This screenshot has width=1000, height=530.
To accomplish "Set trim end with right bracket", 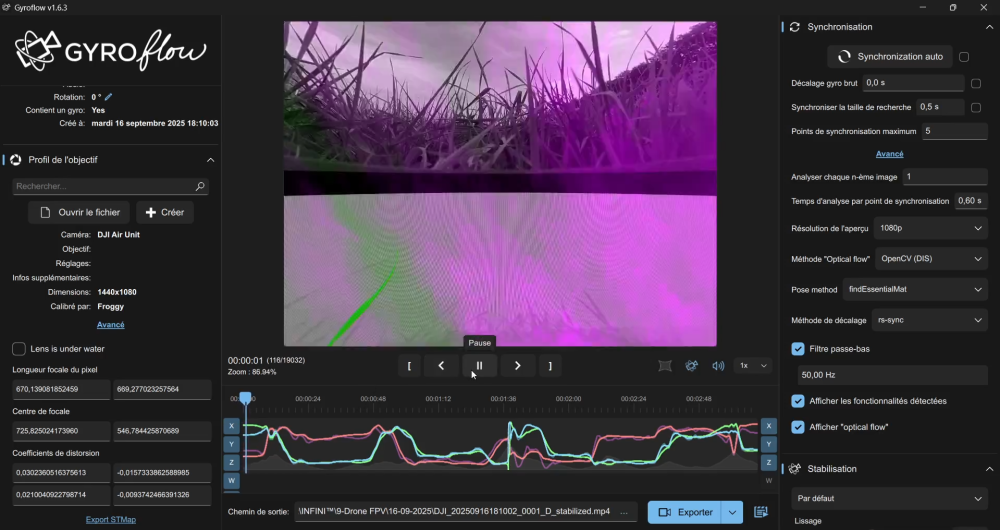I will pyautogui.click(x=550, y=366).
